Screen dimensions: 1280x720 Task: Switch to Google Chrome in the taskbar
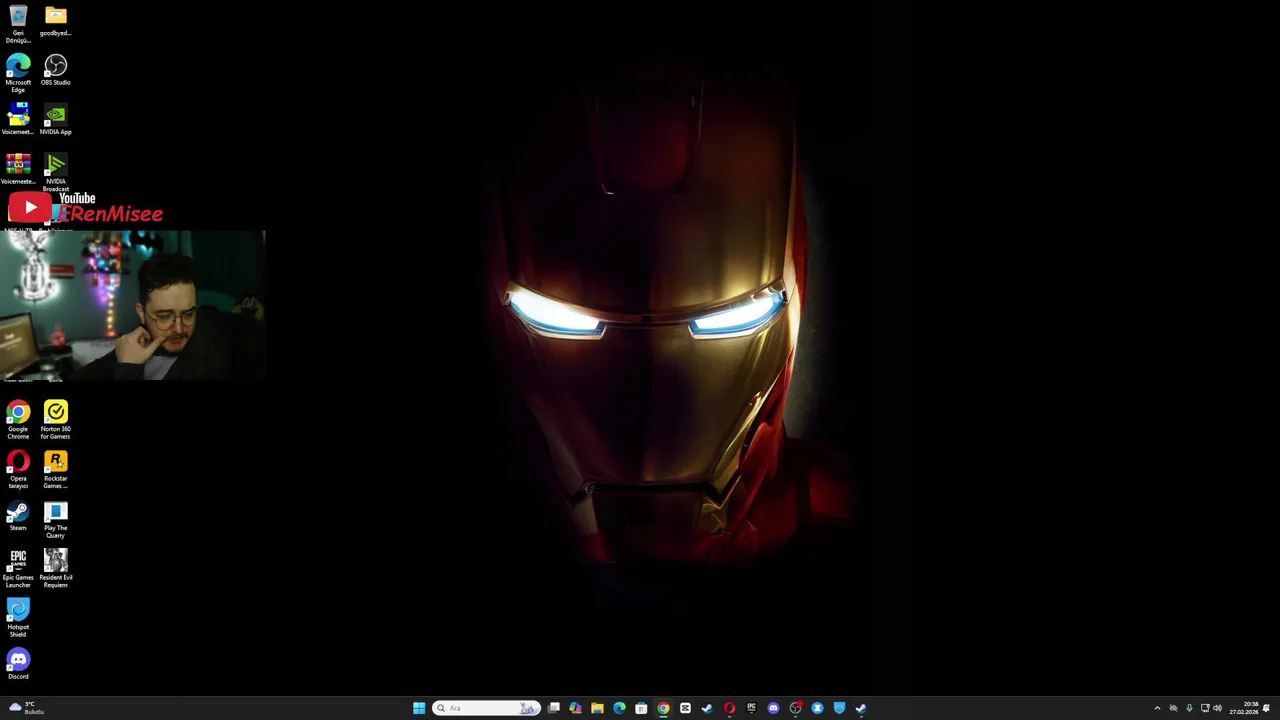pos(663,708)
